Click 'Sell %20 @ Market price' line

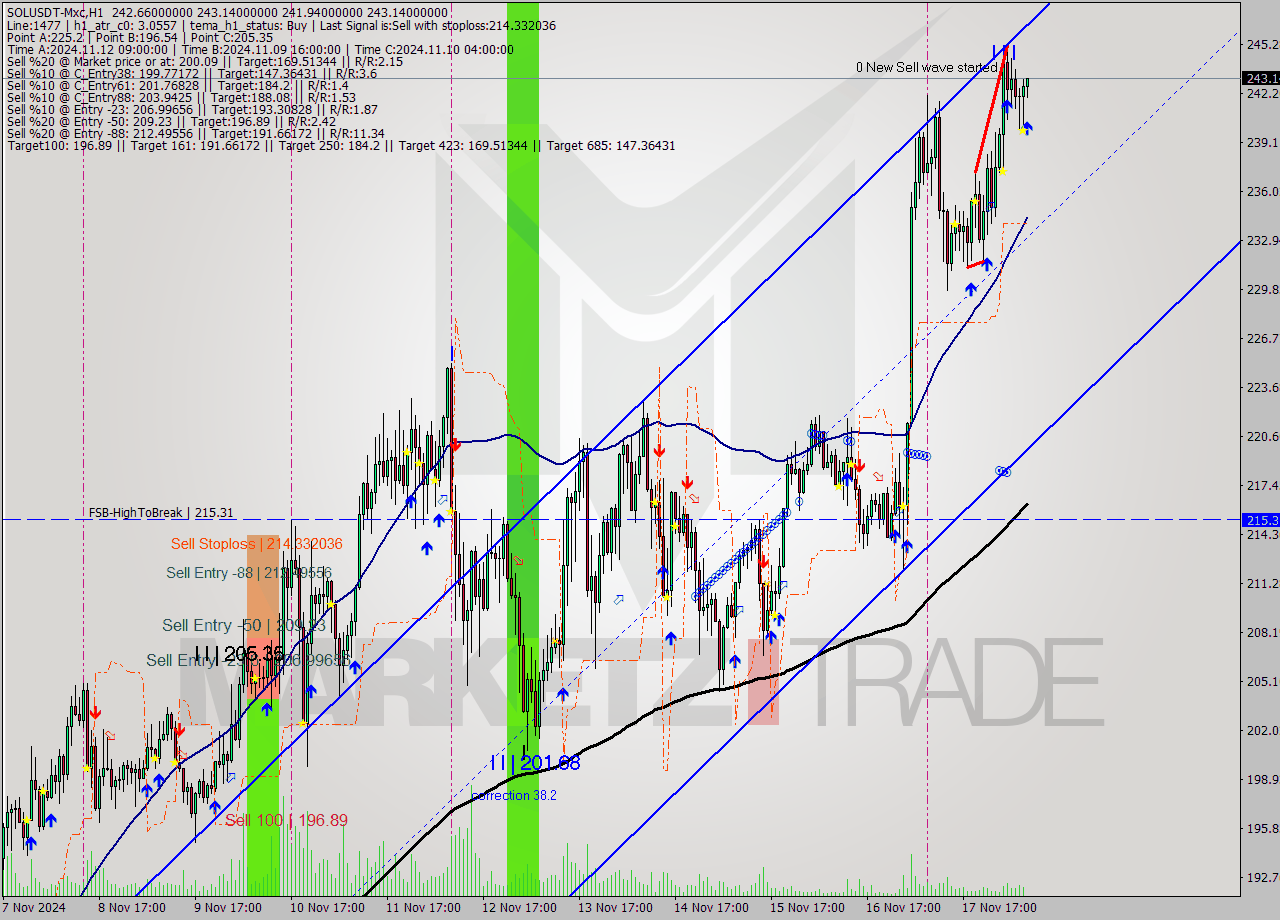pos(205,62)
